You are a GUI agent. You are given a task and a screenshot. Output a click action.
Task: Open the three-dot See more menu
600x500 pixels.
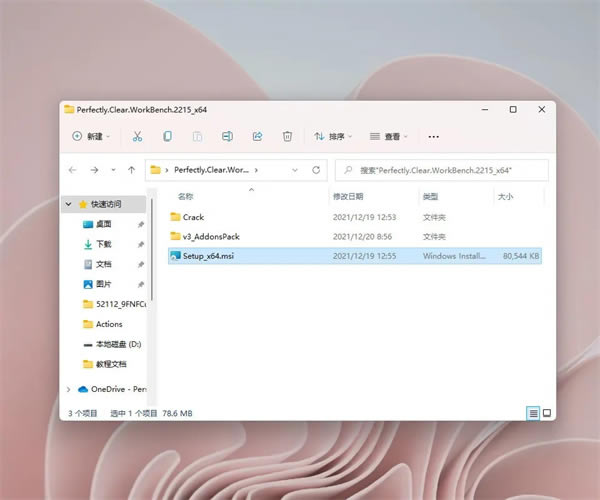pyautogui.click(x=434, y=137)
